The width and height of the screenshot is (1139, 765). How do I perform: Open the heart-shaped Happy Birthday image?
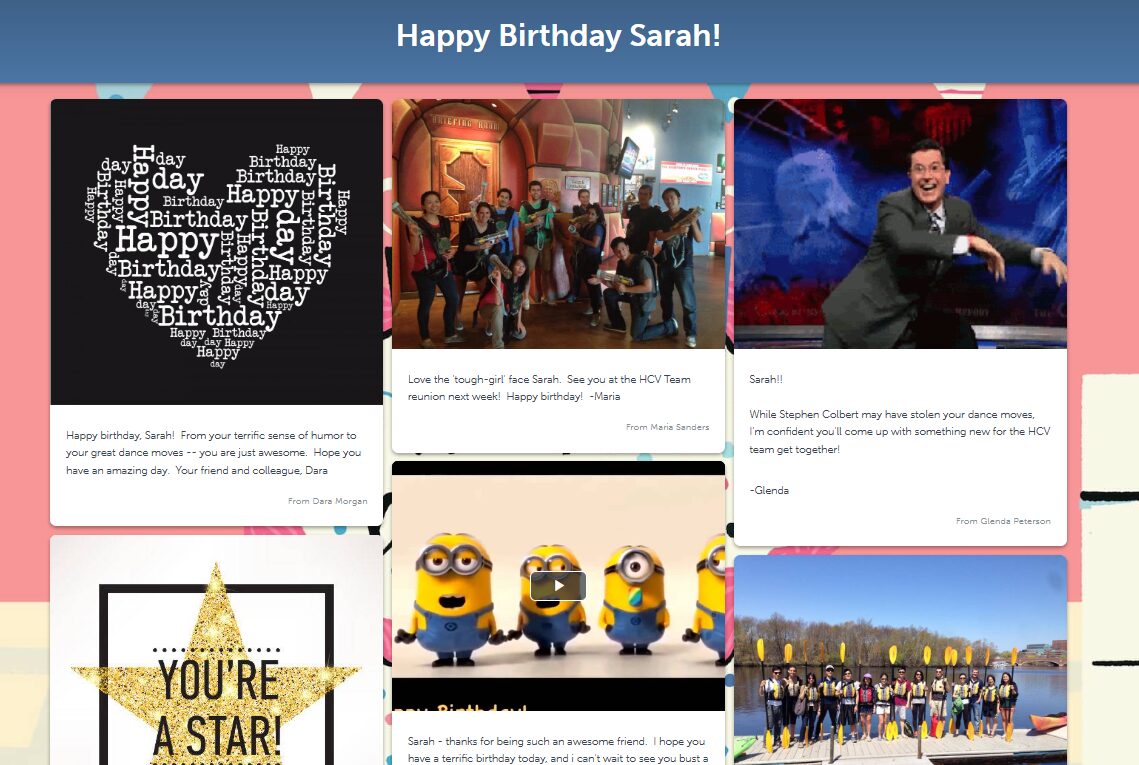(216, 252)
